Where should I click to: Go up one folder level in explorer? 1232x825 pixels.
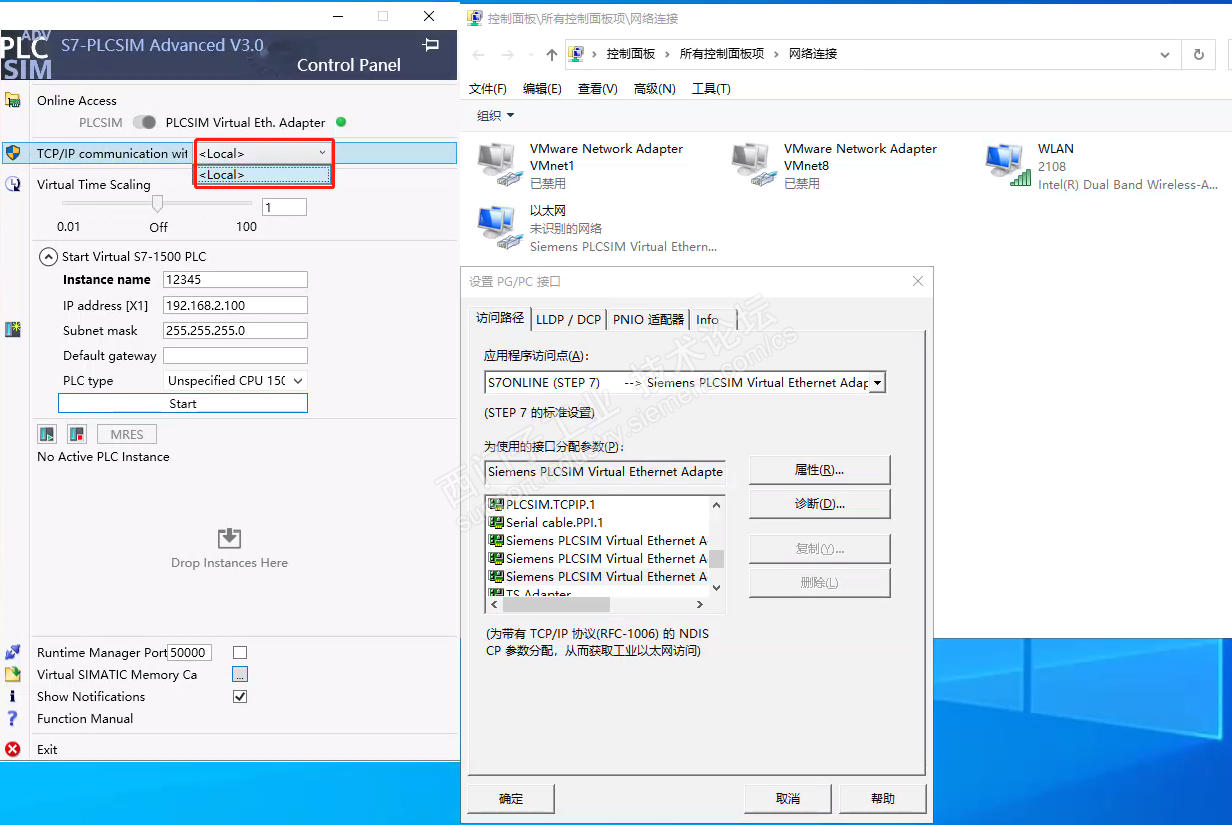point(551,54)
